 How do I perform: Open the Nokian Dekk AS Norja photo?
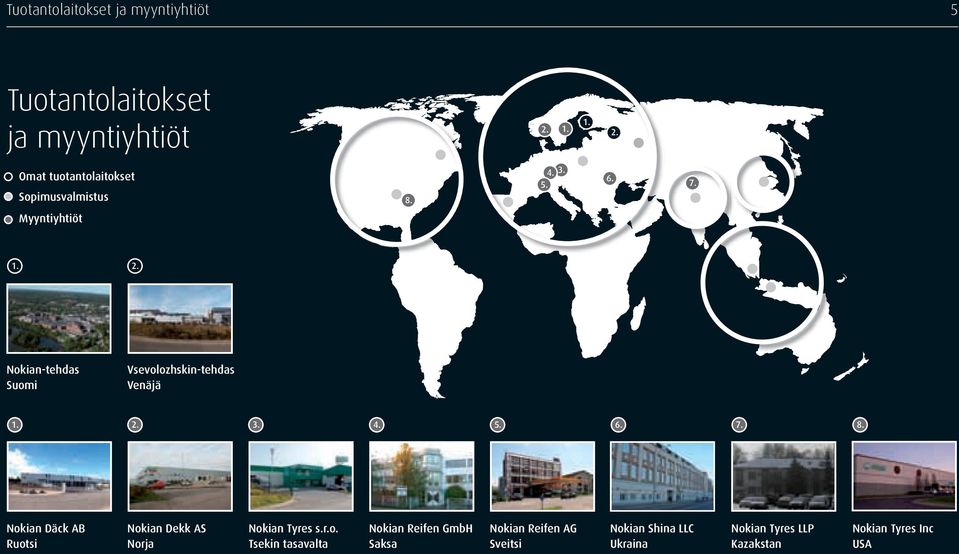click(x=180, y=476)
